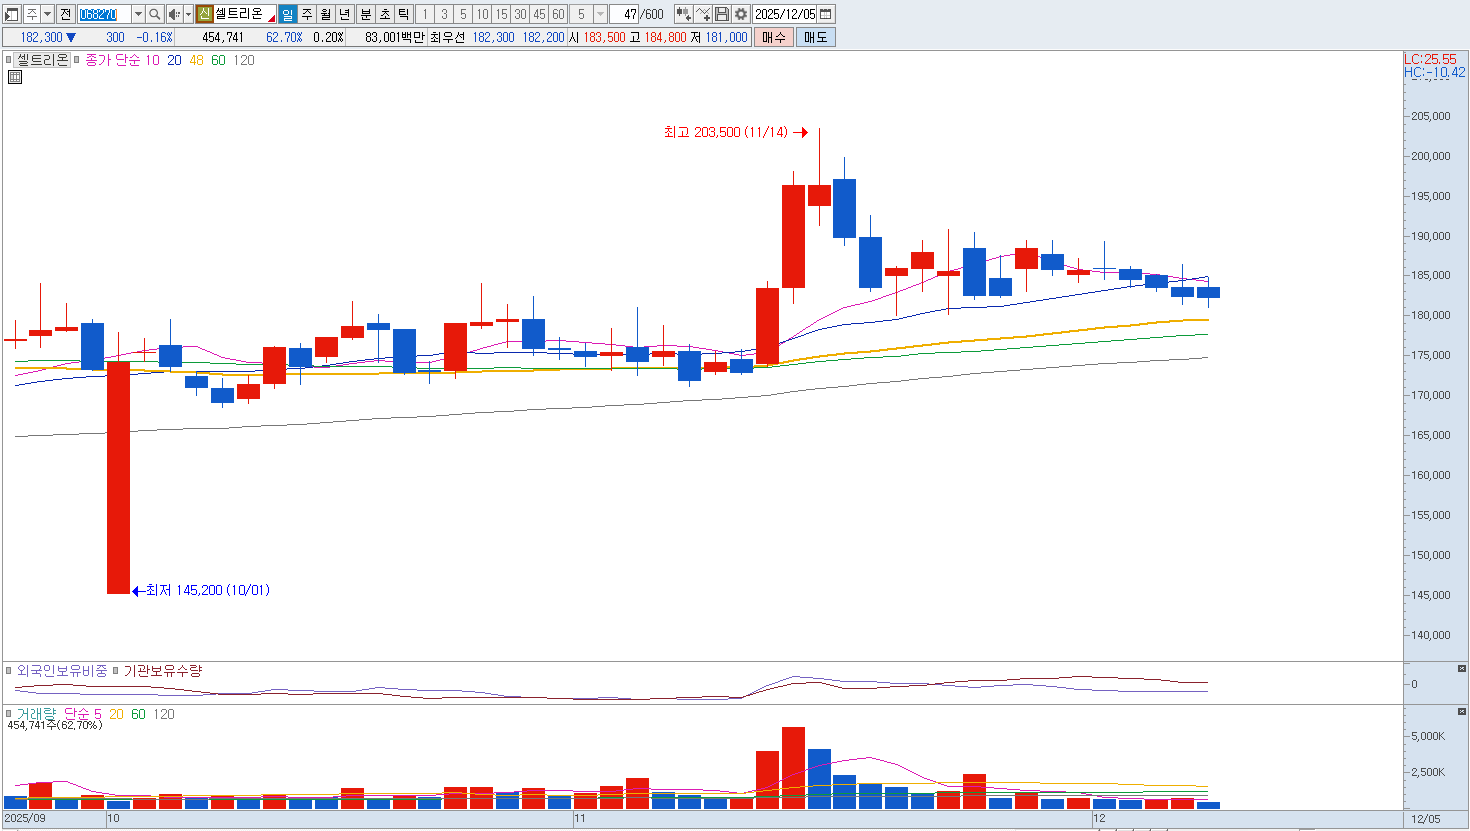Click the pink 10-period moving average label
Image resolution: width=1470 pixels, height=831 pixels.
152,60
